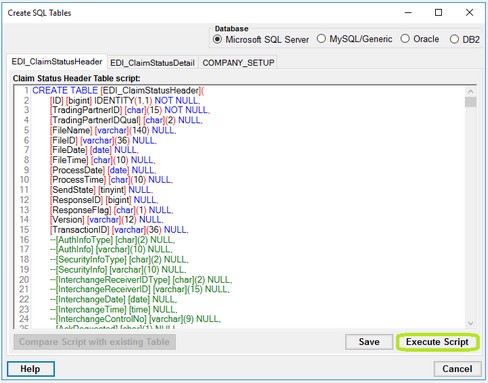Click the commented [SecurityInfoType] line
The image size is (488, 383).
(119, 259)
